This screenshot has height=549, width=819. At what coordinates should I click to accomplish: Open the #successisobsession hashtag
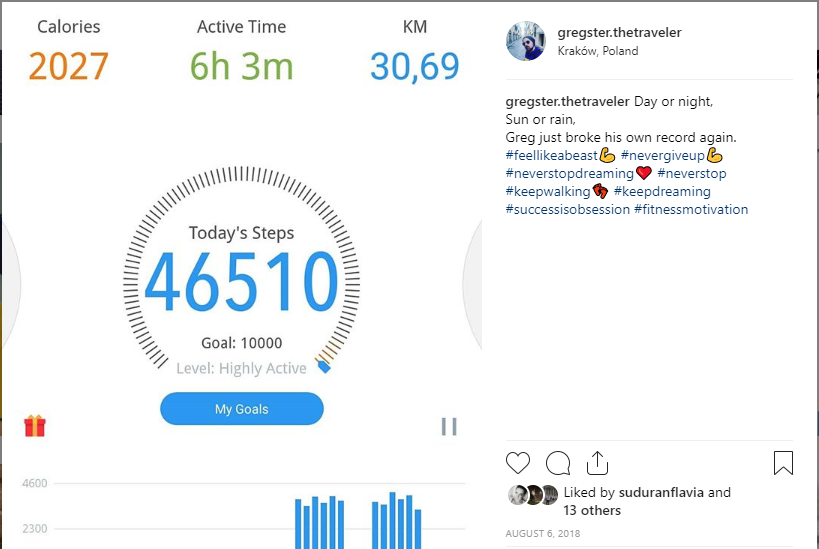click(x=568, y=209)
